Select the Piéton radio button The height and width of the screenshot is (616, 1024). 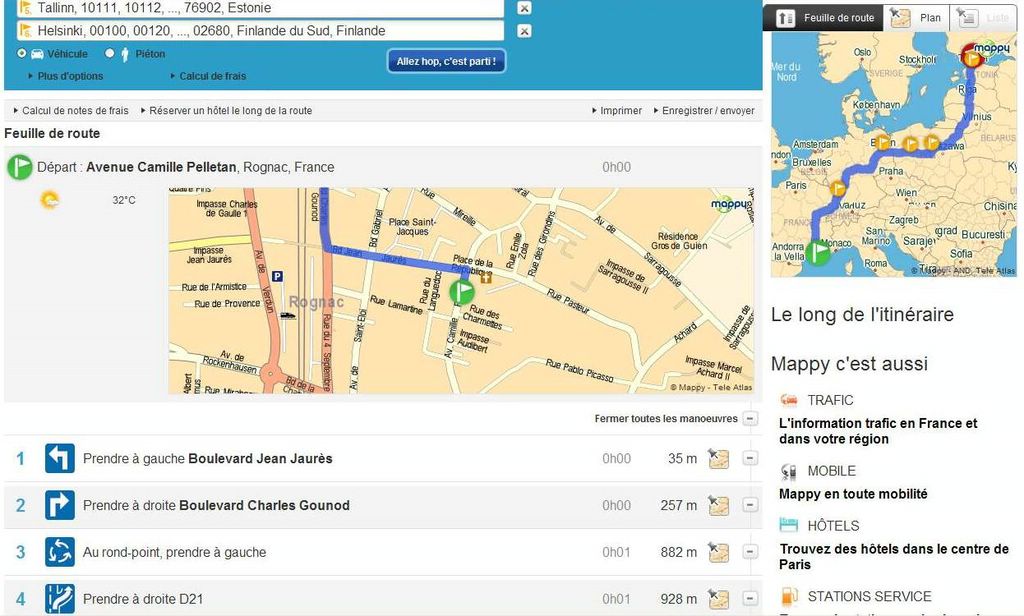coord(110,54)
